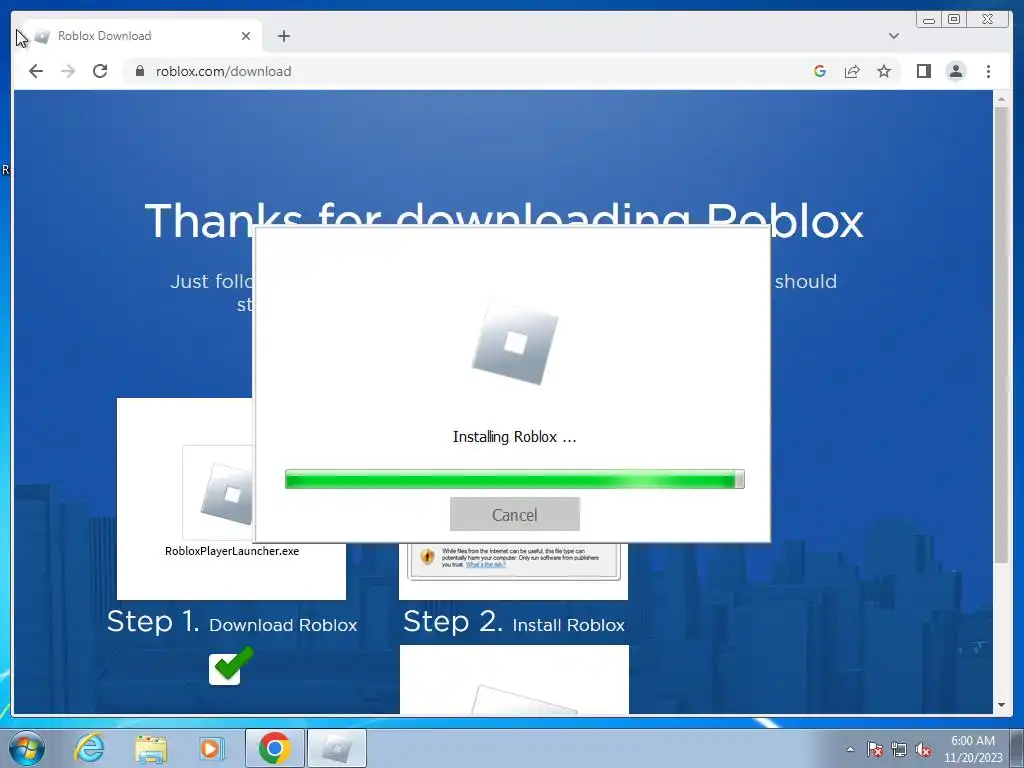Open the Action Center flag icon
This screenshot has width=1024, height=768.
874,749
